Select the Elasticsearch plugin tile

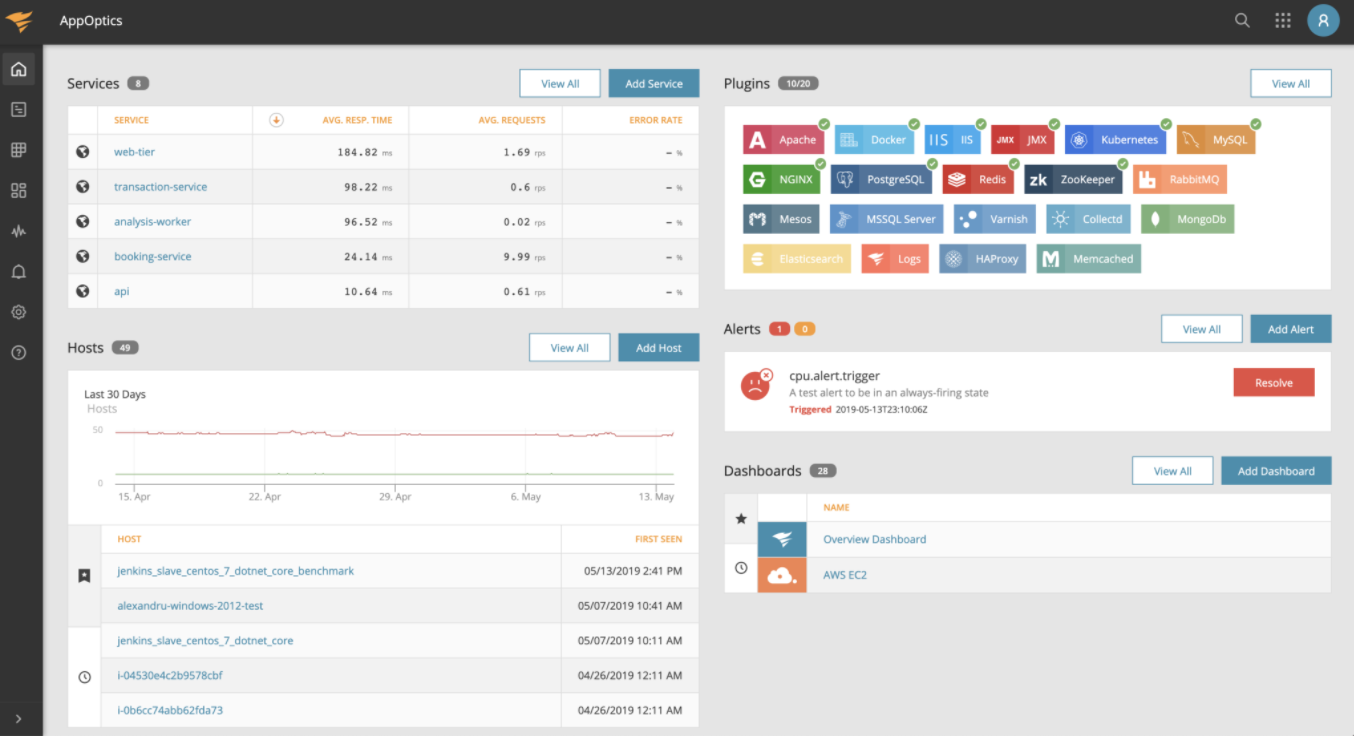click(x=797, y=259)
